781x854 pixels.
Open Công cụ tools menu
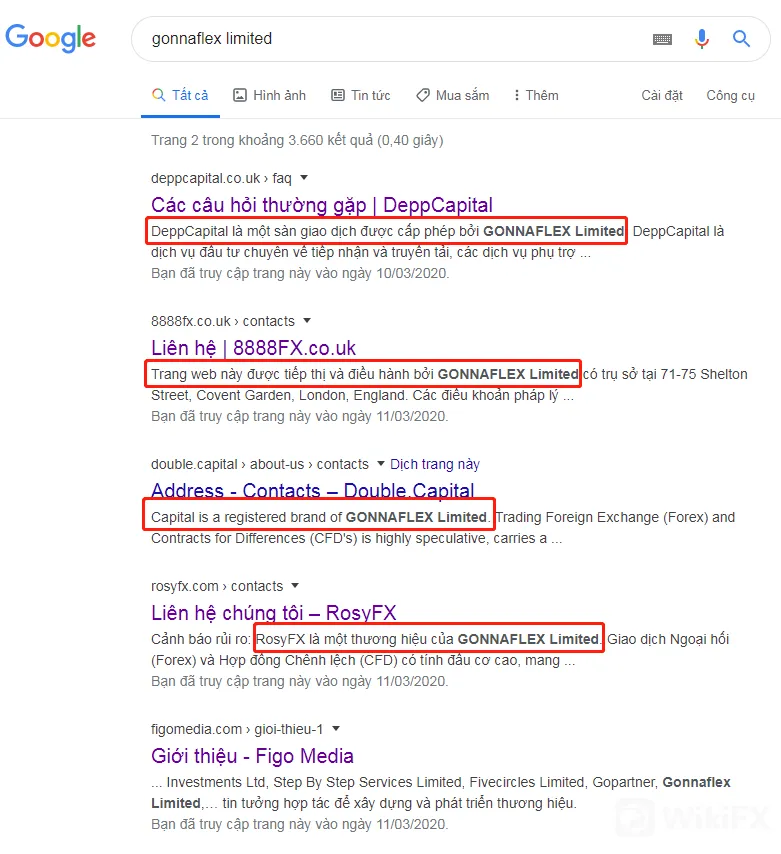730,95
